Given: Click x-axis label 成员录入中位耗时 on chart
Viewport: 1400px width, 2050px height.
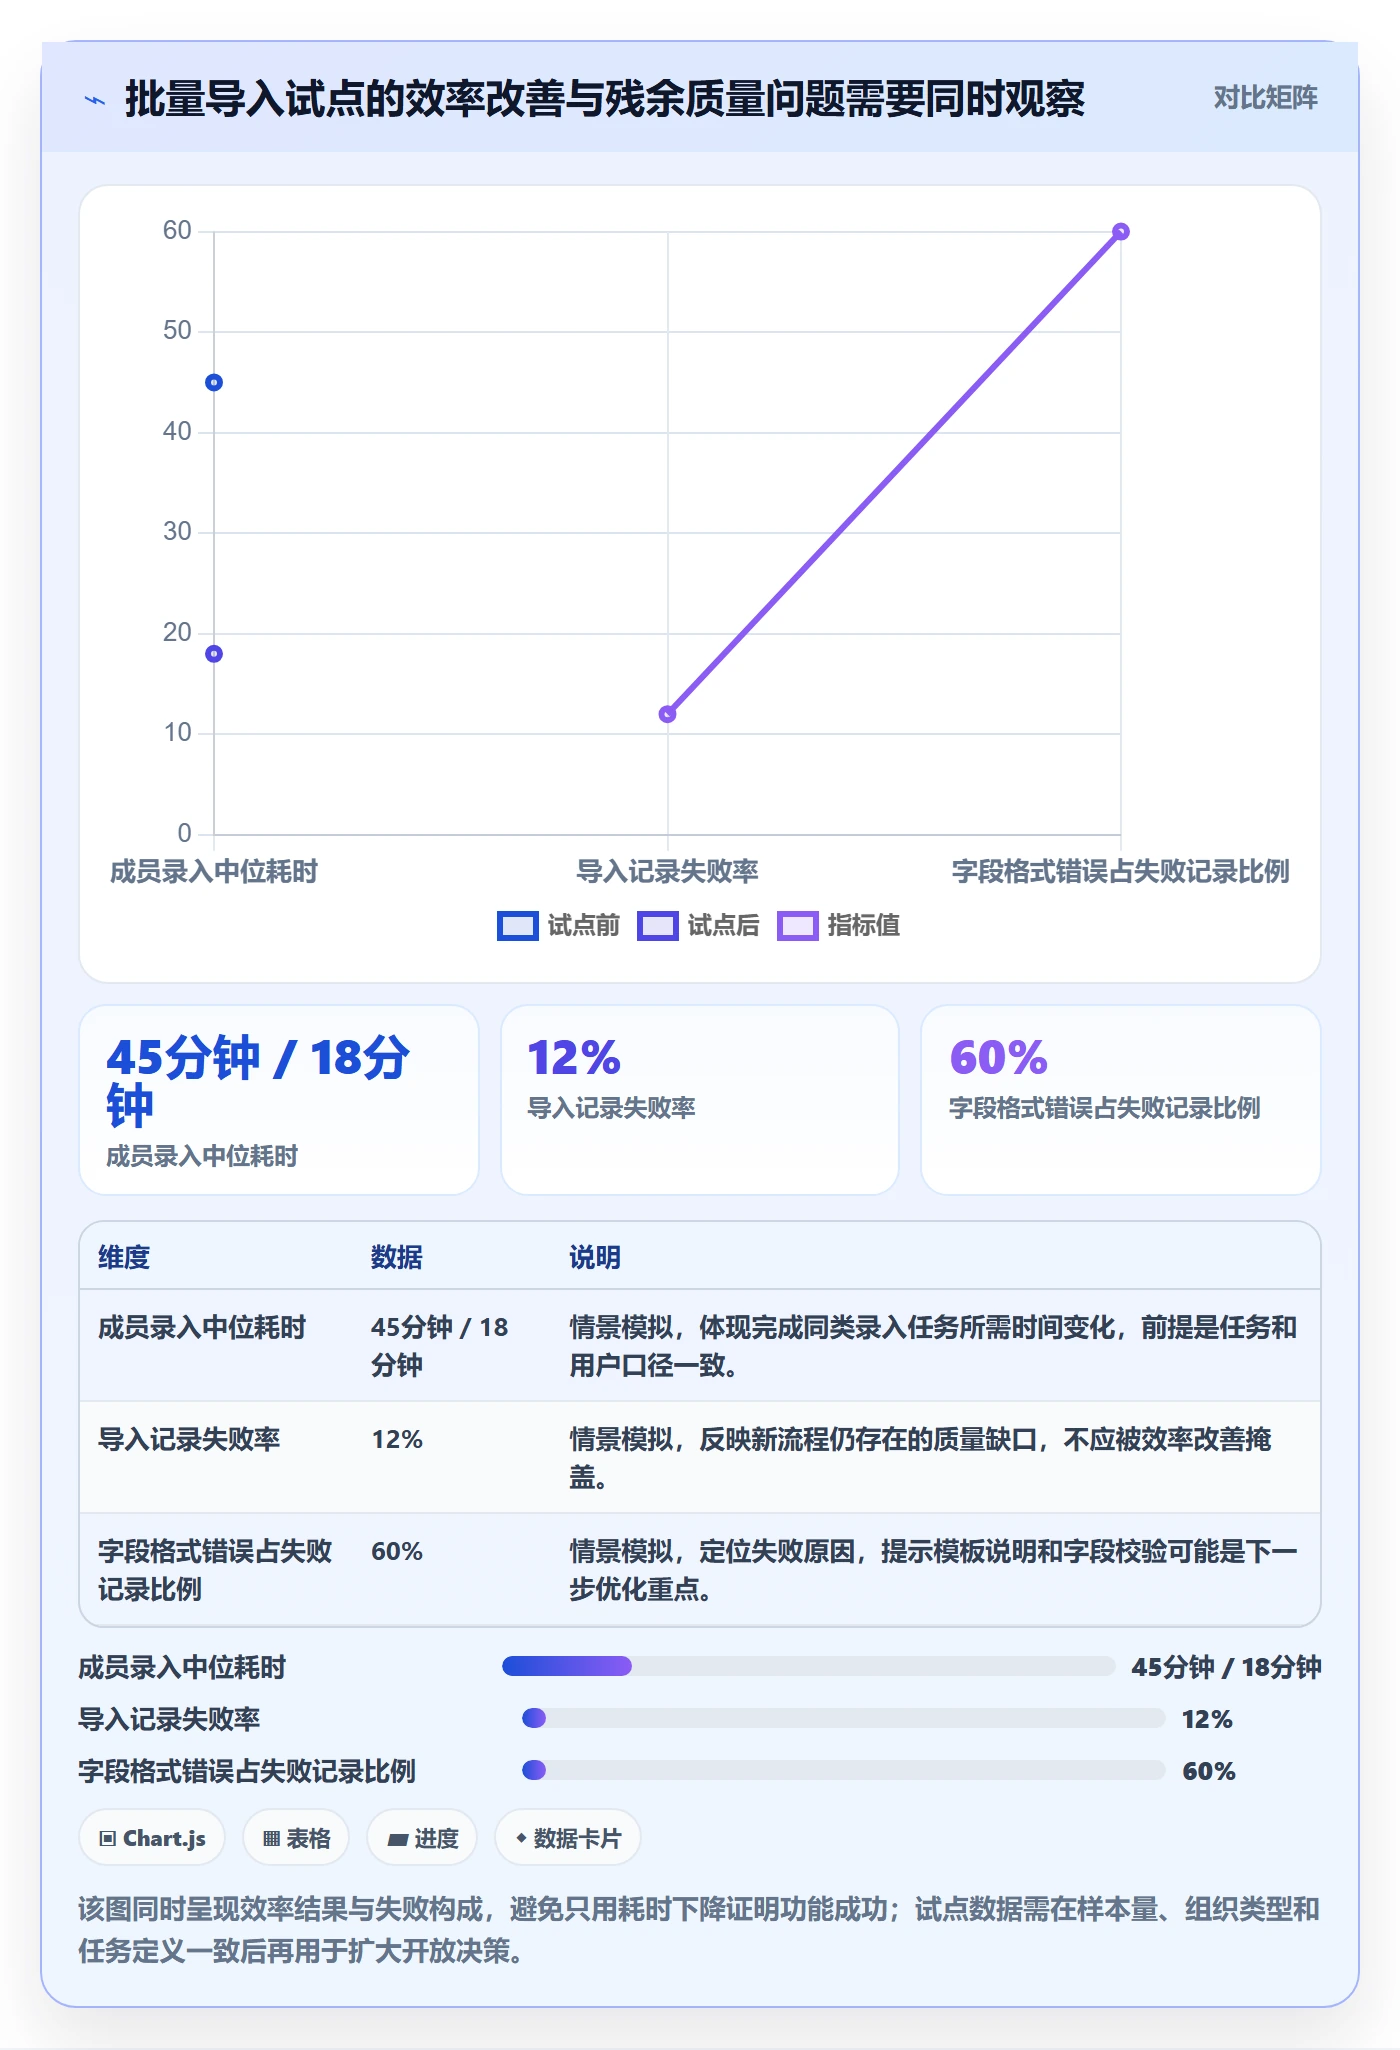Looking at the screenshot, I should click(214, 872).
